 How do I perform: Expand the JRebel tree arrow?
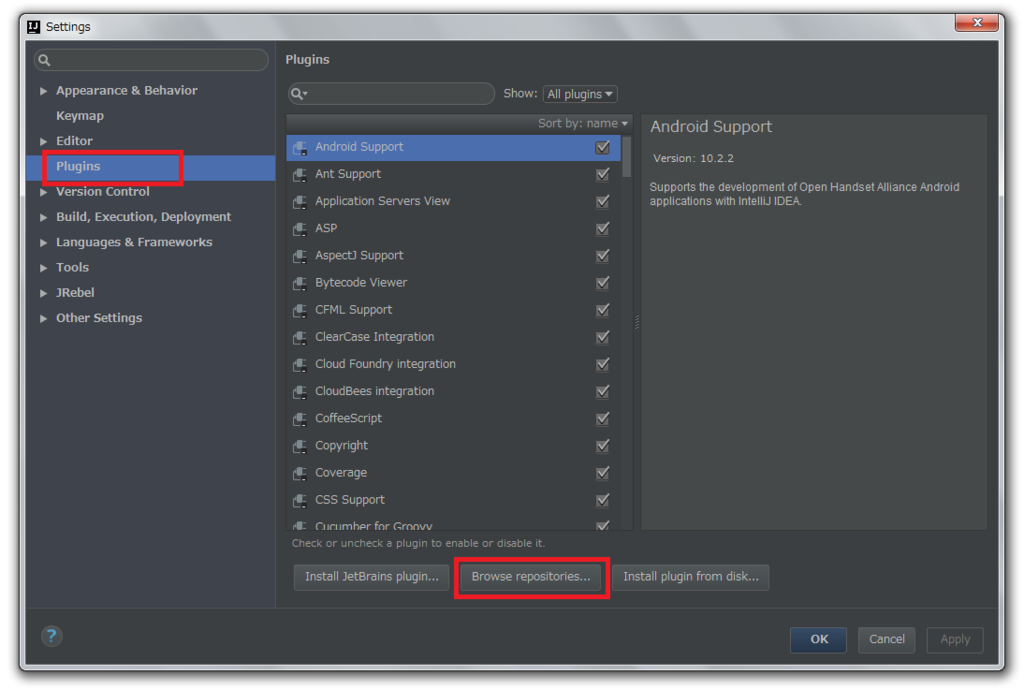point(43,293)
